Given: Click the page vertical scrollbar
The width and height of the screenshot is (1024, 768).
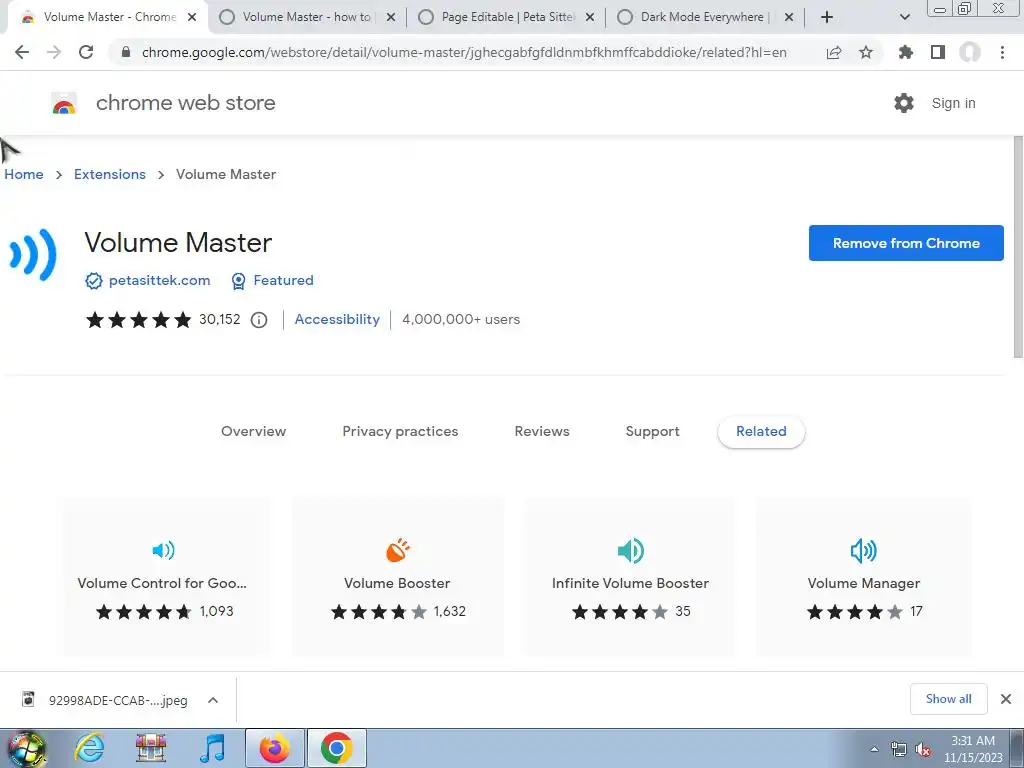Looking at the screenshot, I should pyautogui.click(x=1018, y=247).
